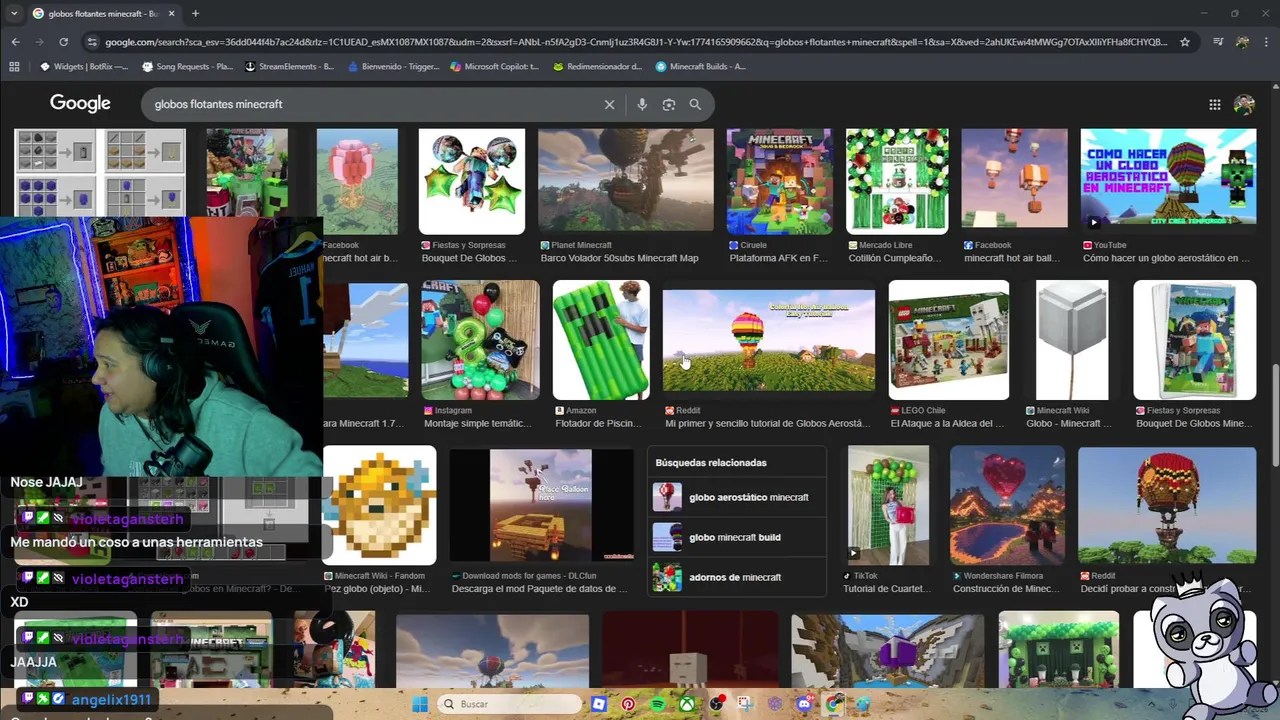Clear the search box with the X icon

[609, 104]
